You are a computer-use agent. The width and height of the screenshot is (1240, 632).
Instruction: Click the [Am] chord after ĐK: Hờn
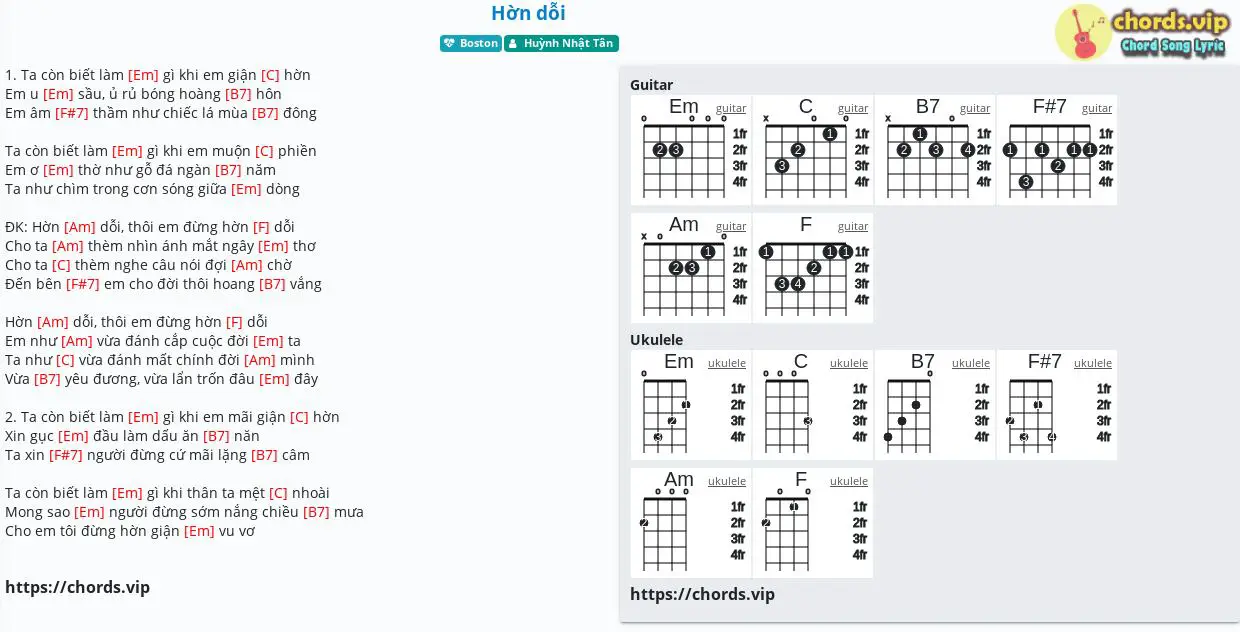click(x=80, y=227)
